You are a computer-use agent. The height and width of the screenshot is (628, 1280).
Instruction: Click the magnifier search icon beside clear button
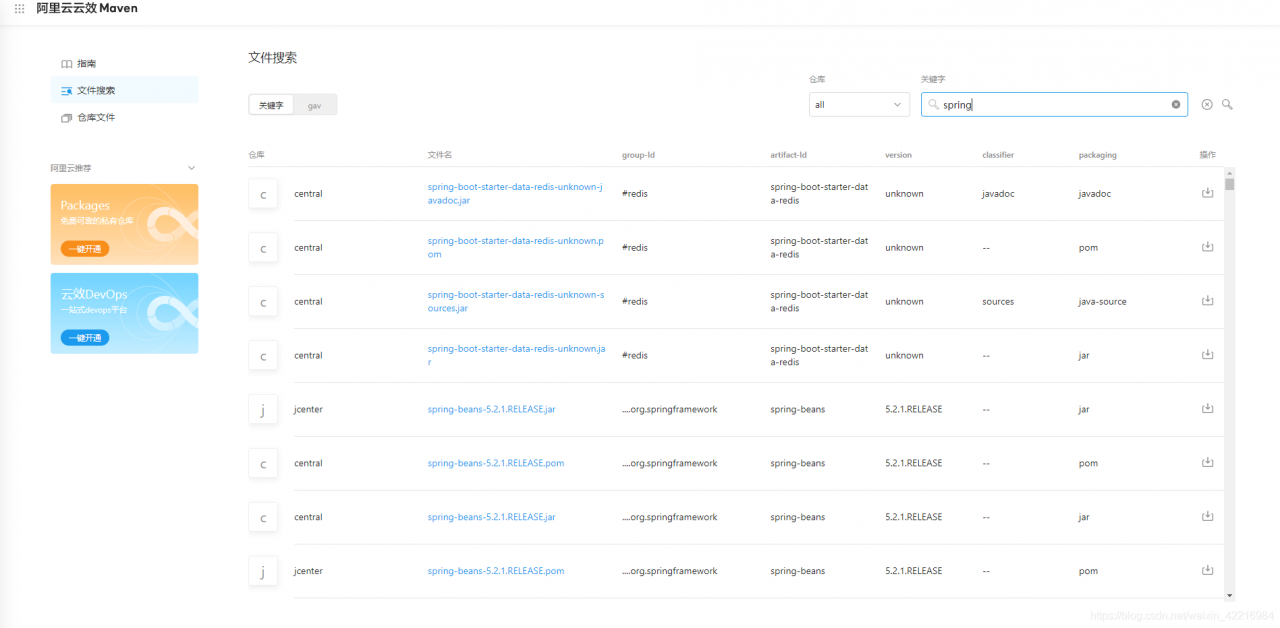coord(1227,104)
